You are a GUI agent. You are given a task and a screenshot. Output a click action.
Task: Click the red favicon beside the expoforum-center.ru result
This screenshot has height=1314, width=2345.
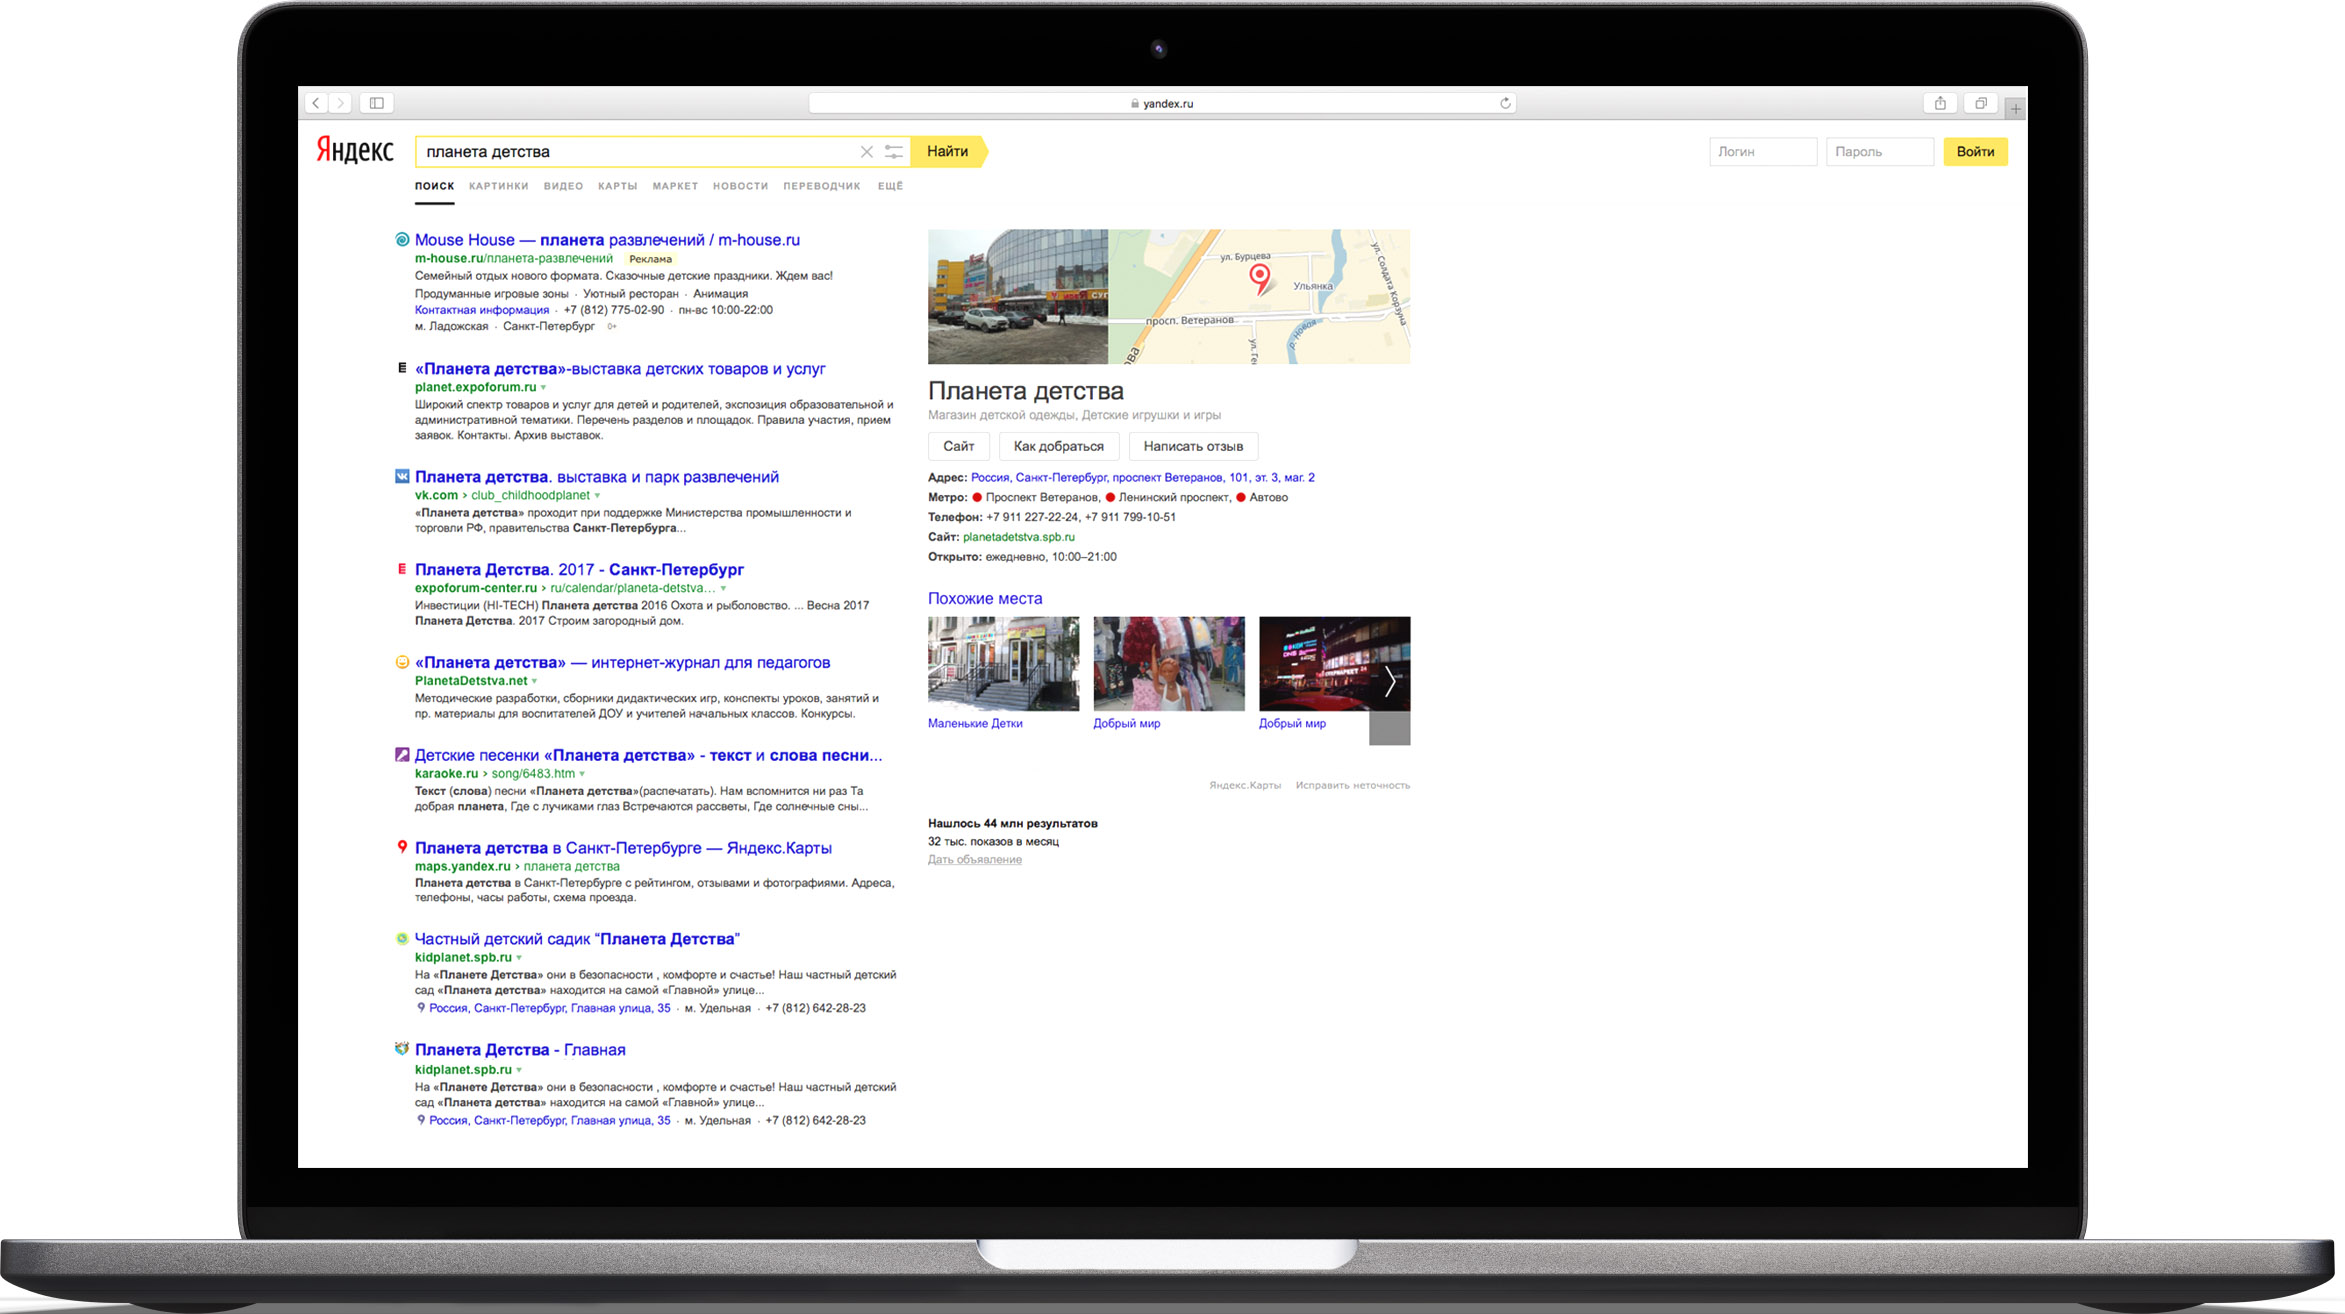tap(402, 569)
